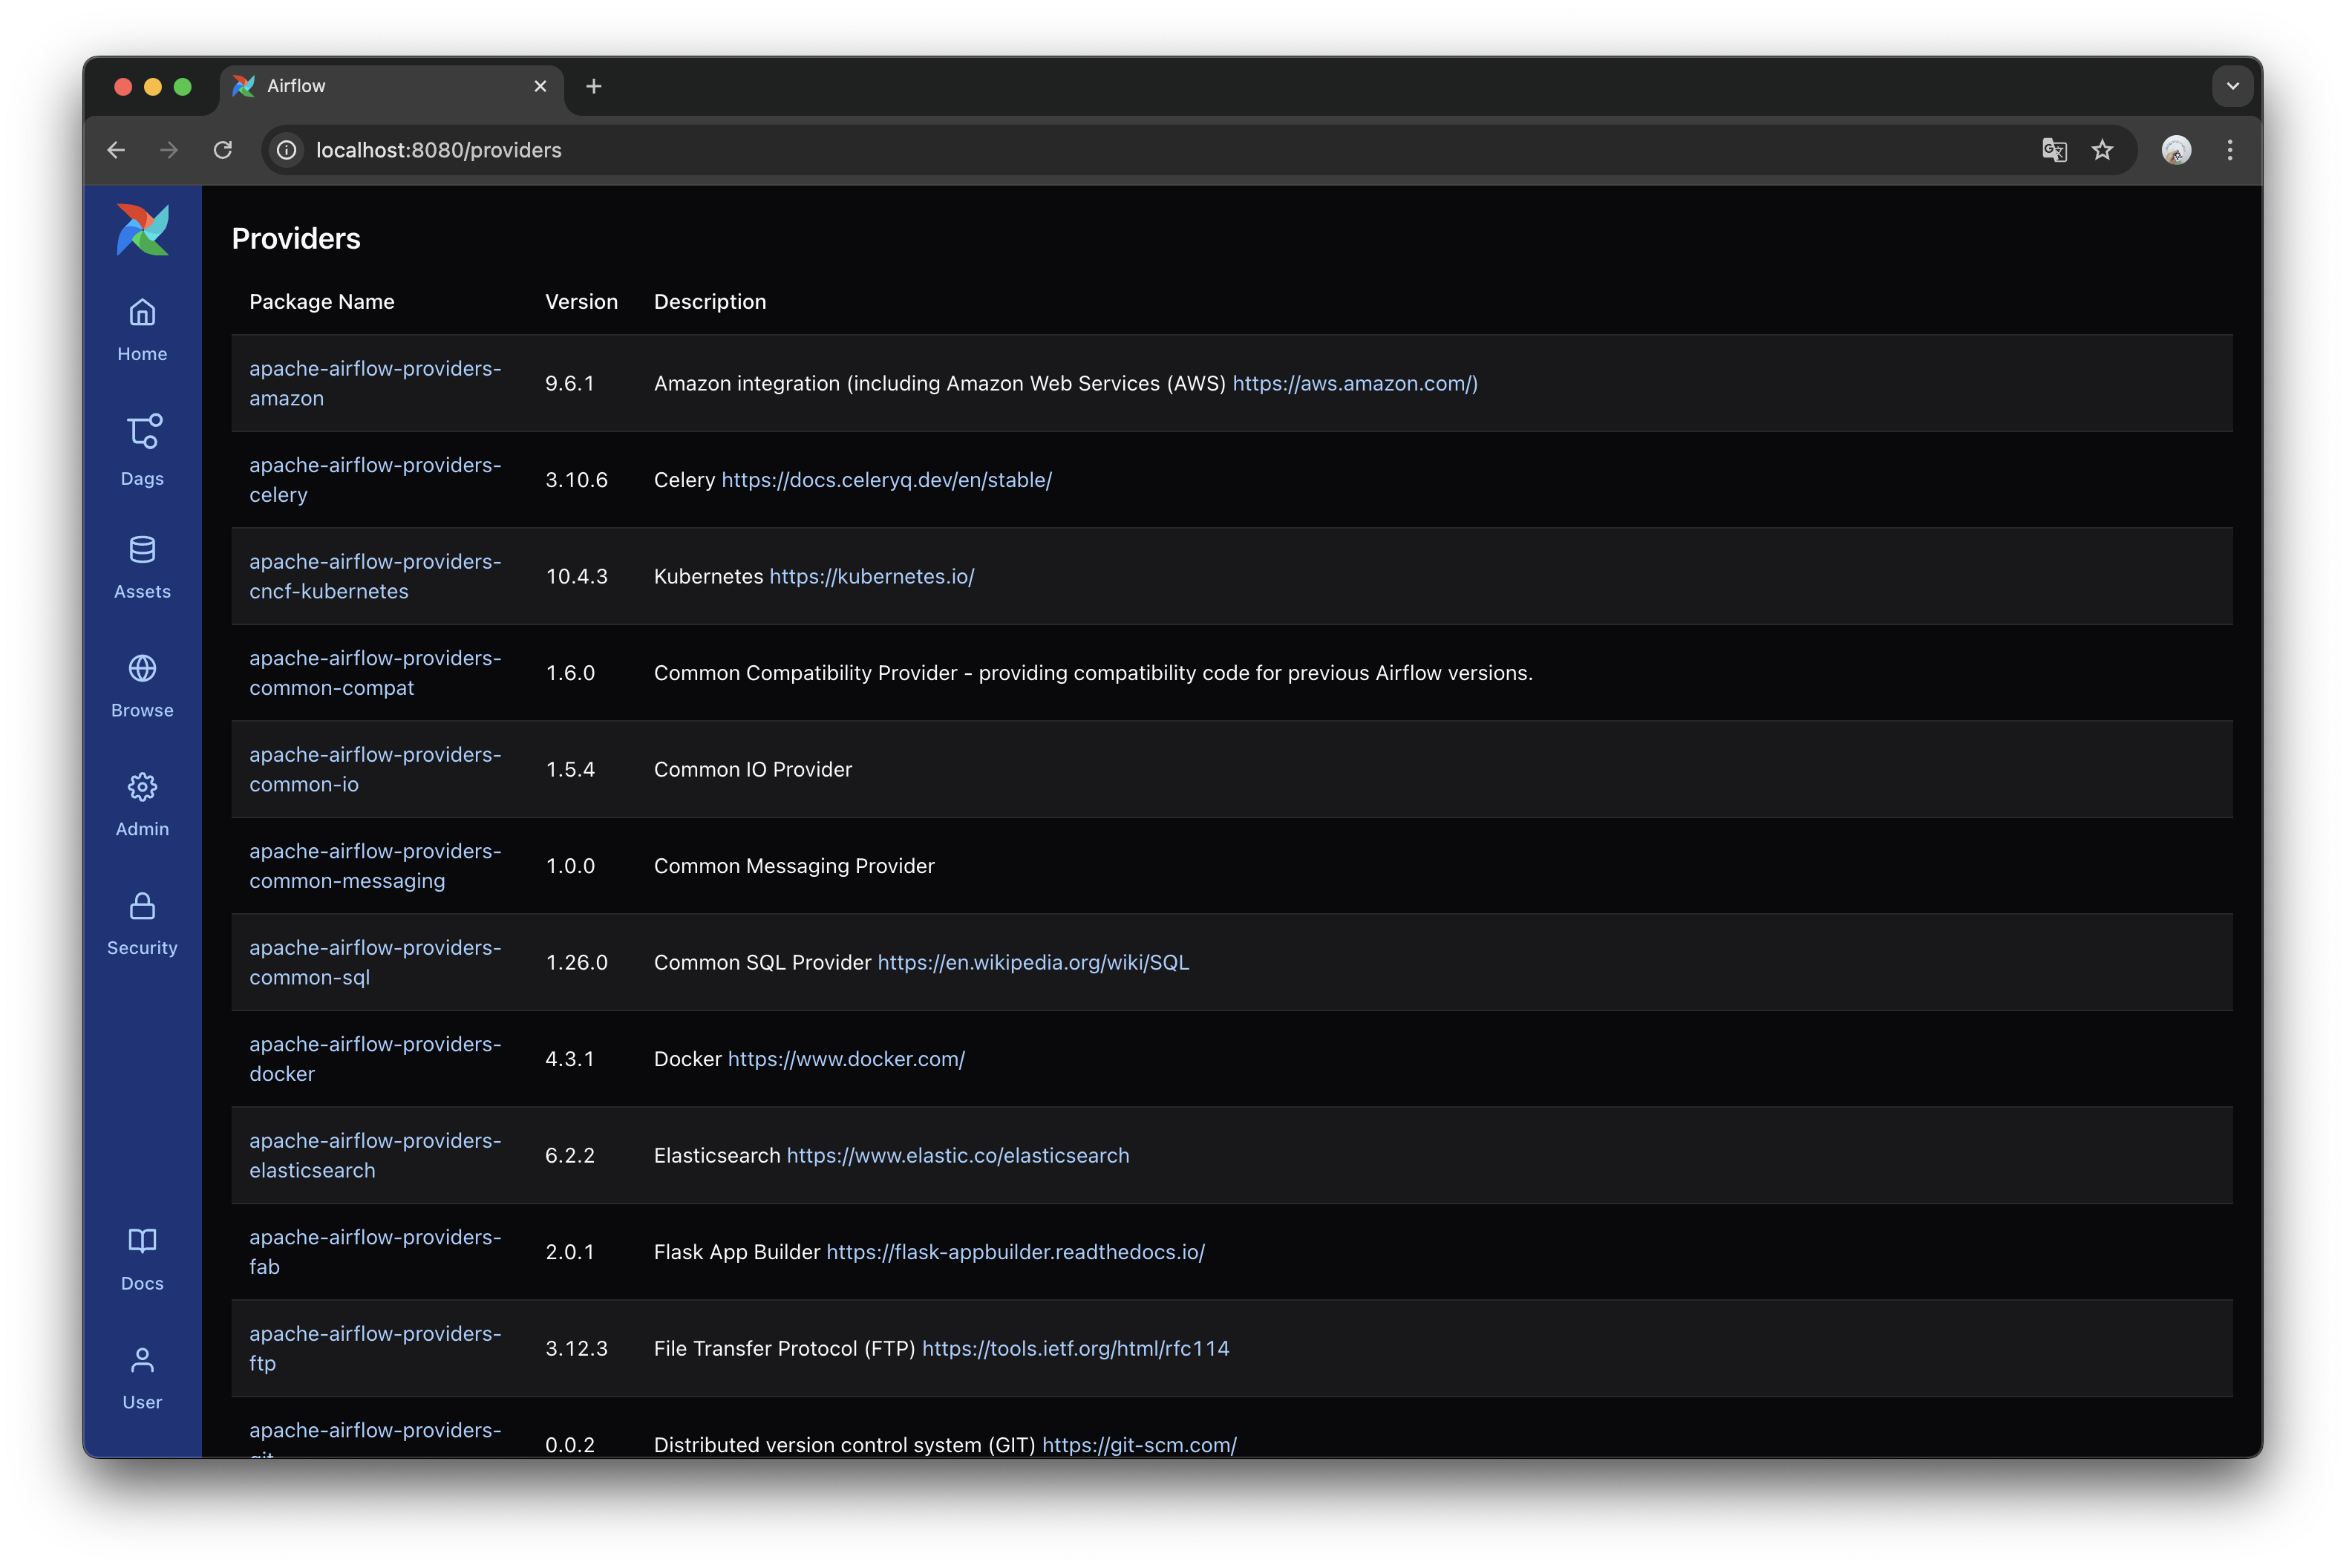Image resolution: width=2346 pixels, height=1568 pixels.
Task: Click the Description column header
Action: tap(710, 302)
